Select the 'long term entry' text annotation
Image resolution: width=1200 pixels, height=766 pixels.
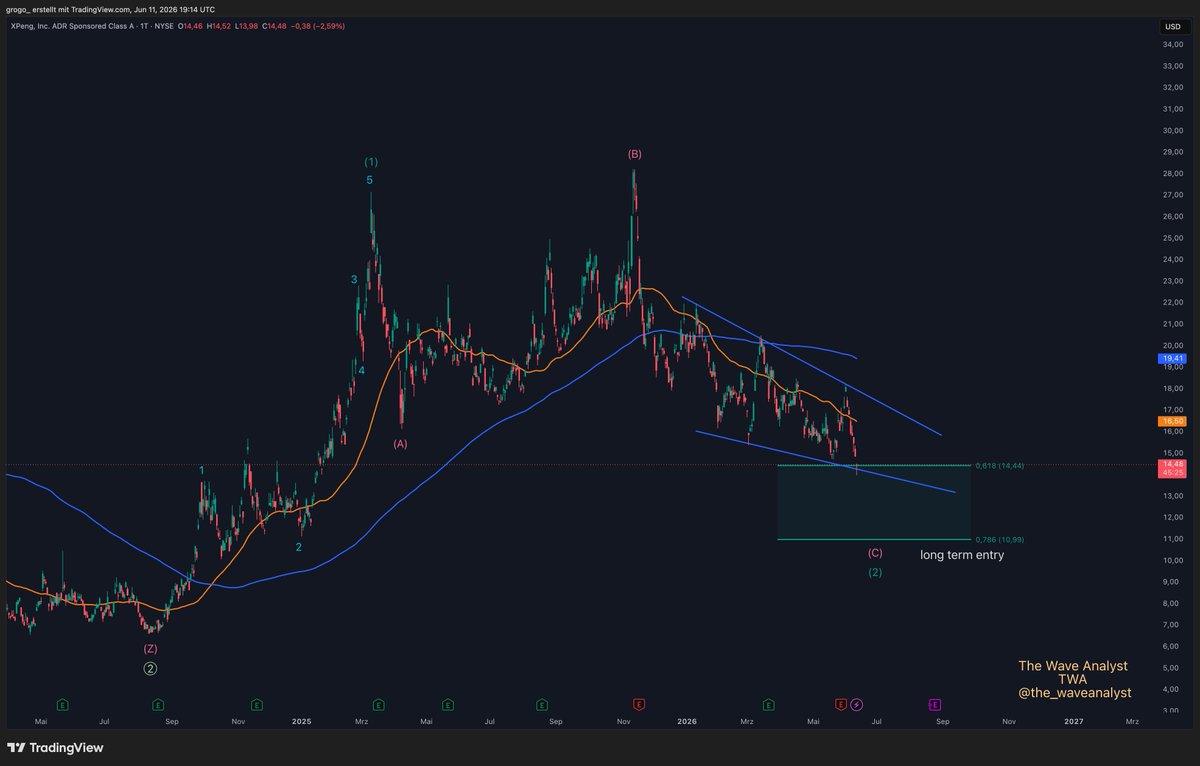click(962, 554)
